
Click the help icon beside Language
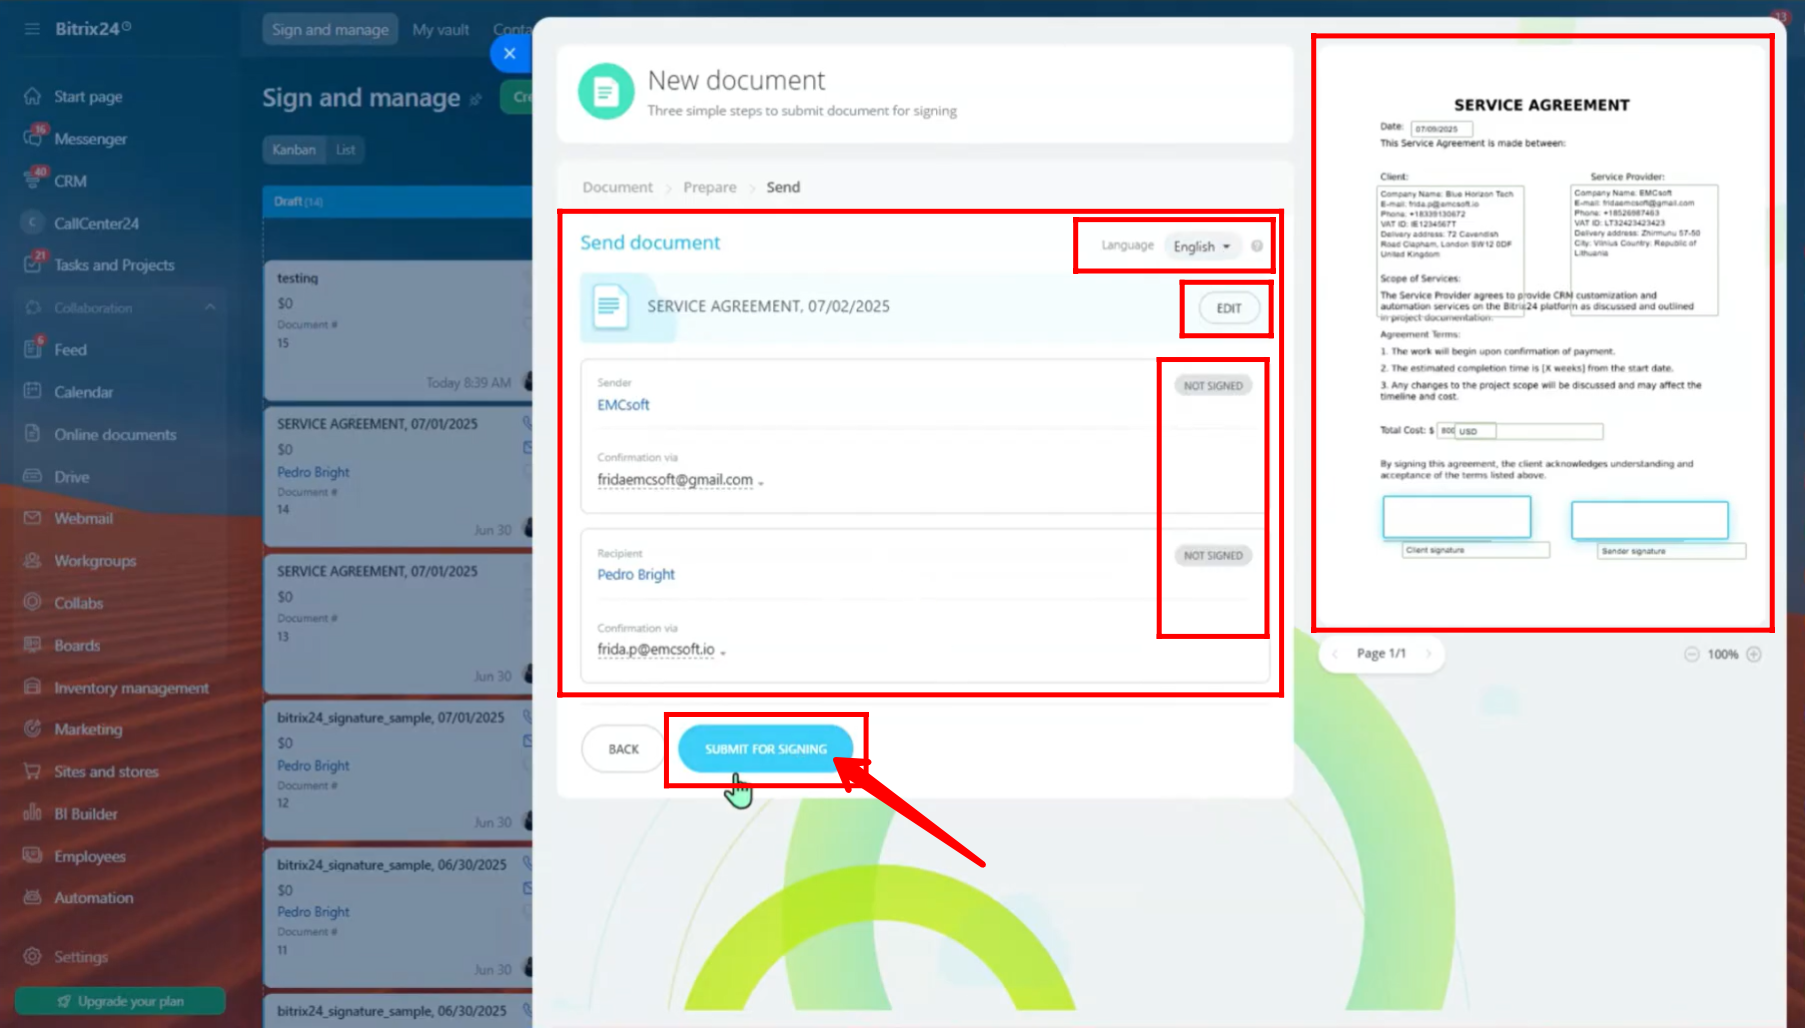click(1257, 246)
